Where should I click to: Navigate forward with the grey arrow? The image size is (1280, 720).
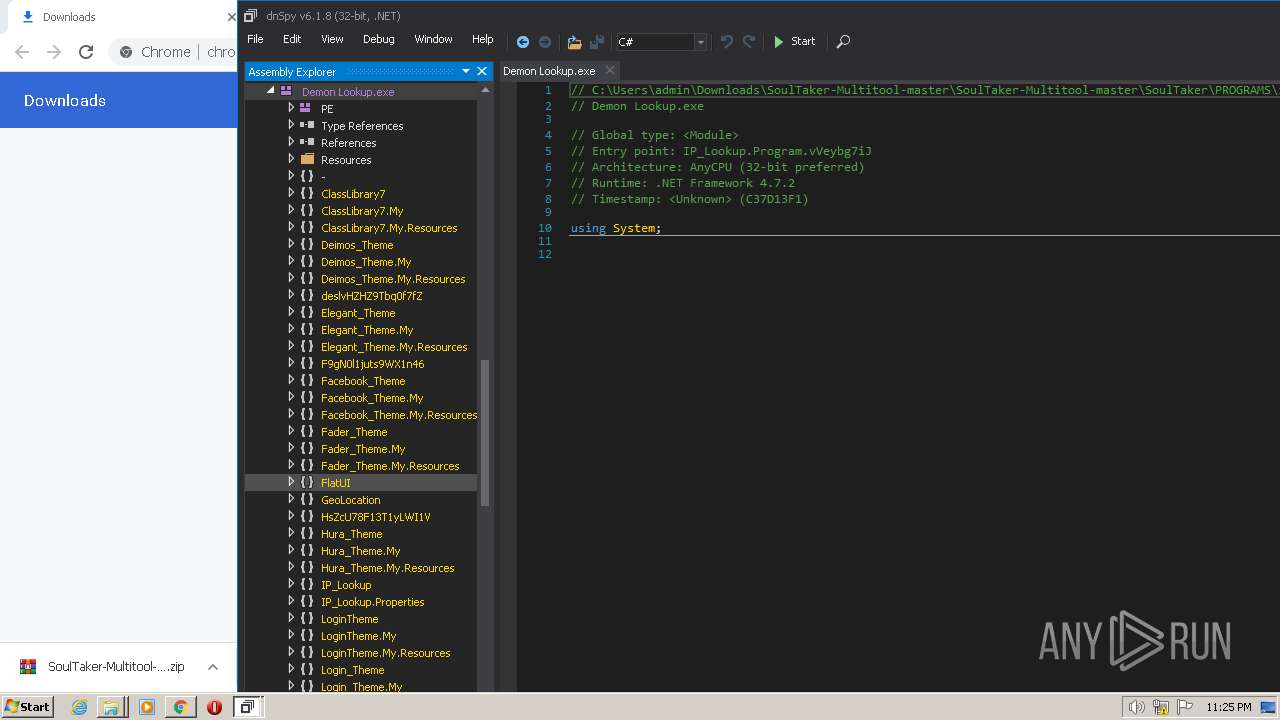[545, 42]
